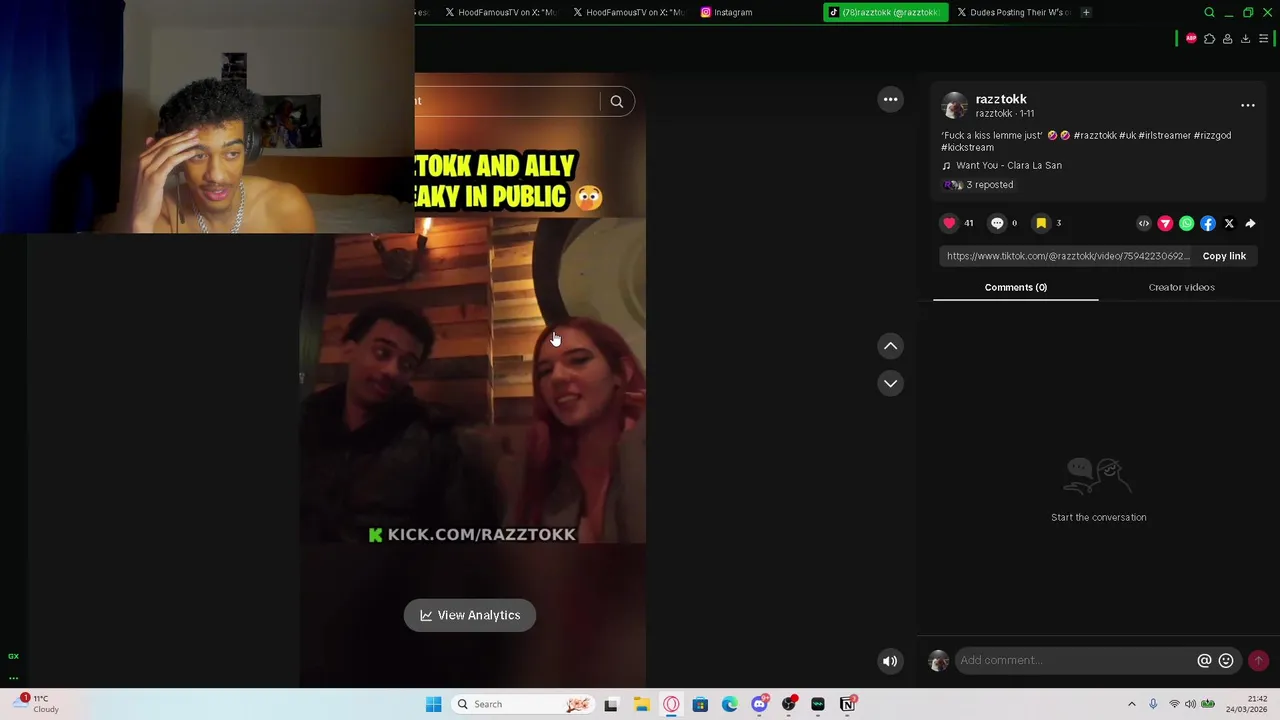Open Microsoft Store from the taskbar
The height and width of the screenshot is (720, 1280).
pos(700,704)
